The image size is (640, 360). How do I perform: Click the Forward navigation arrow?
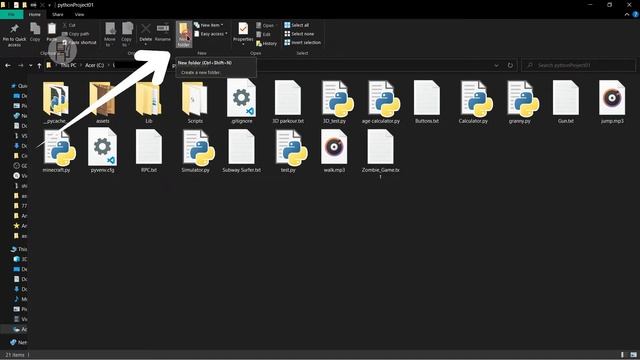[20, 65]
